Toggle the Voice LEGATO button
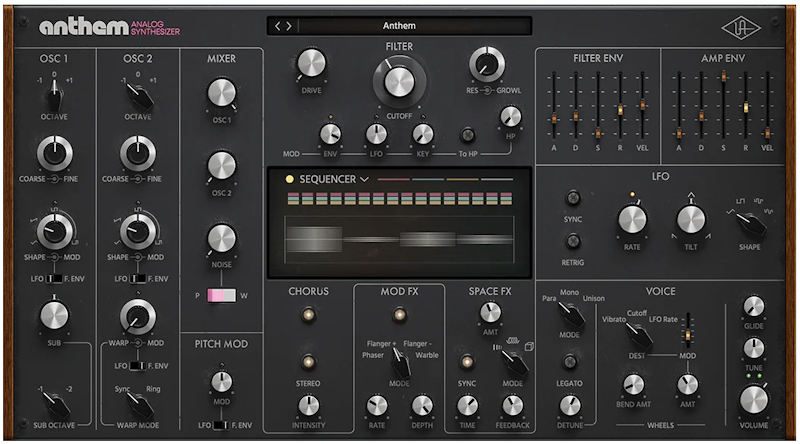 click(x=569, y=362)
